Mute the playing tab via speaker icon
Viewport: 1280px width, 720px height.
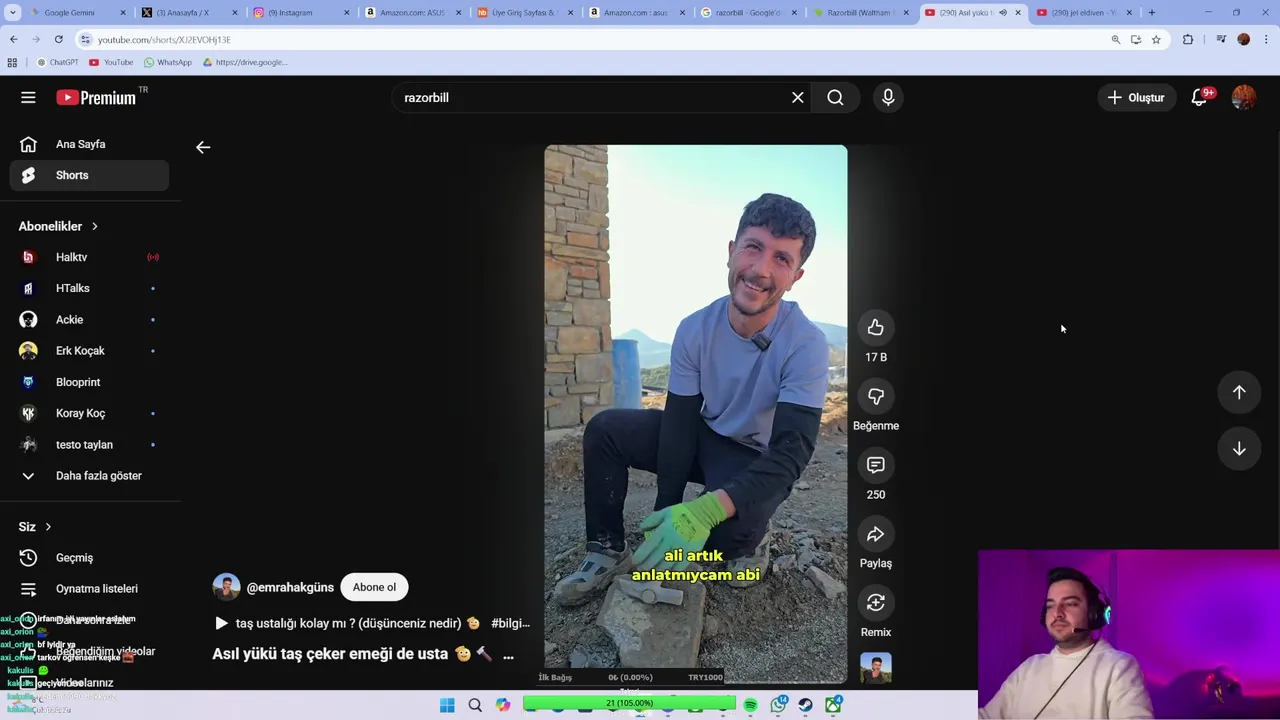pos(1002,13)
